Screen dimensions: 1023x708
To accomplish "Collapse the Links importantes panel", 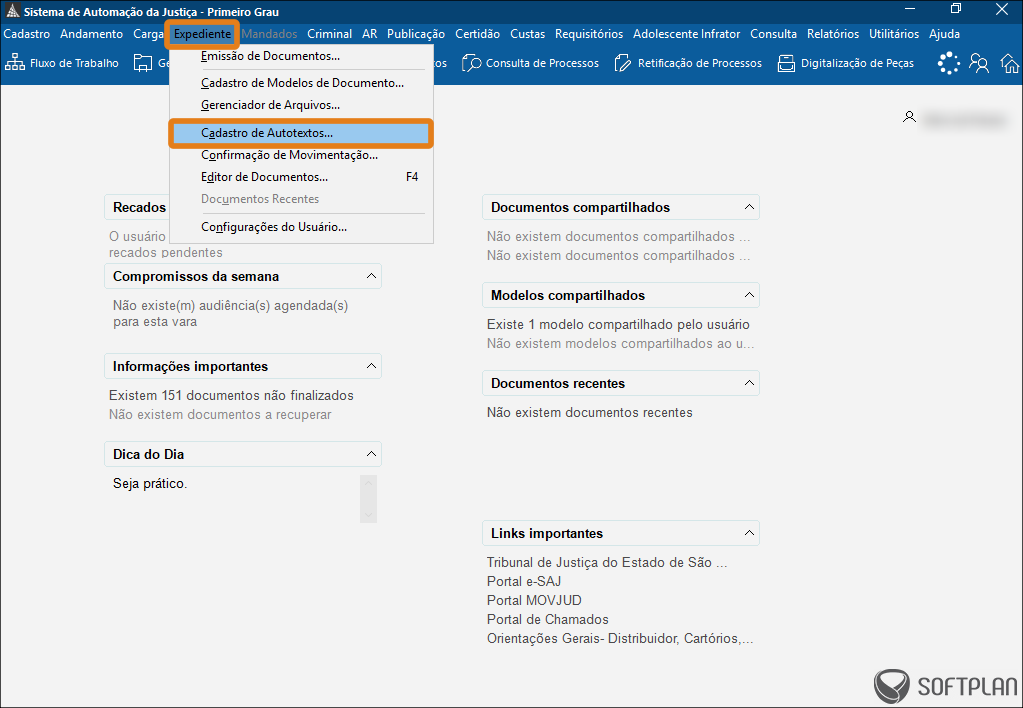I will coord(749,533).
